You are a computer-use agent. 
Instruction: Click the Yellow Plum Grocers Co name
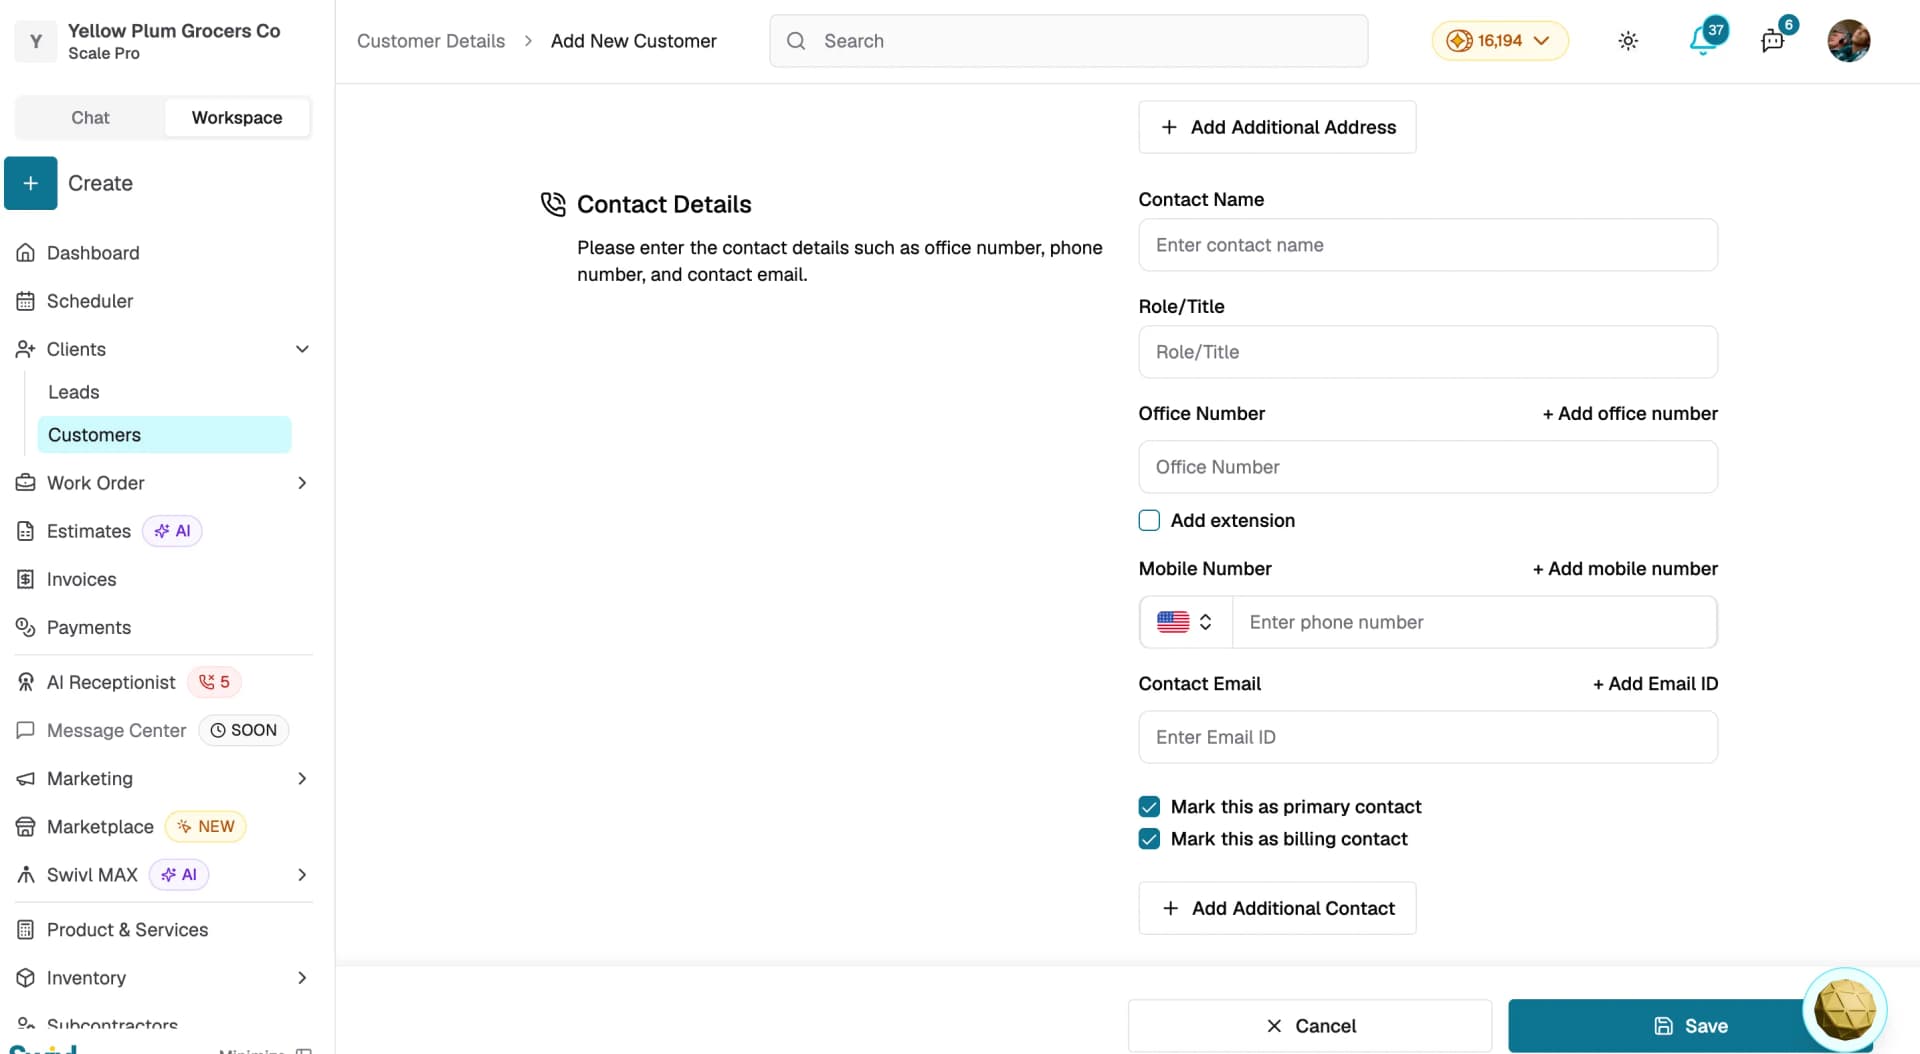click(174, 31)
